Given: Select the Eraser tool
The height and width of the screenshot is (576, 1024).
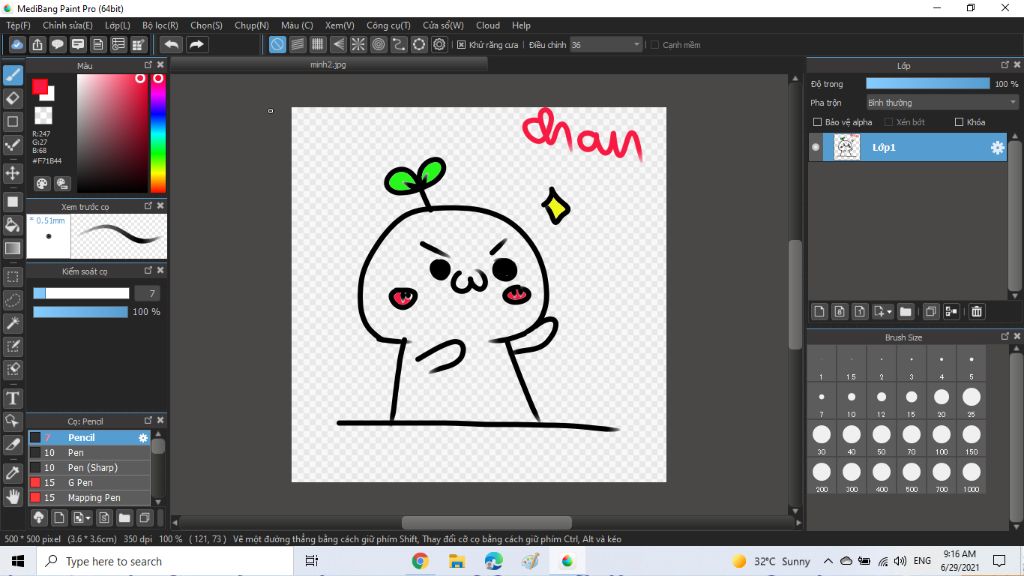Looking at the screenshot, I should click(12, 99).
